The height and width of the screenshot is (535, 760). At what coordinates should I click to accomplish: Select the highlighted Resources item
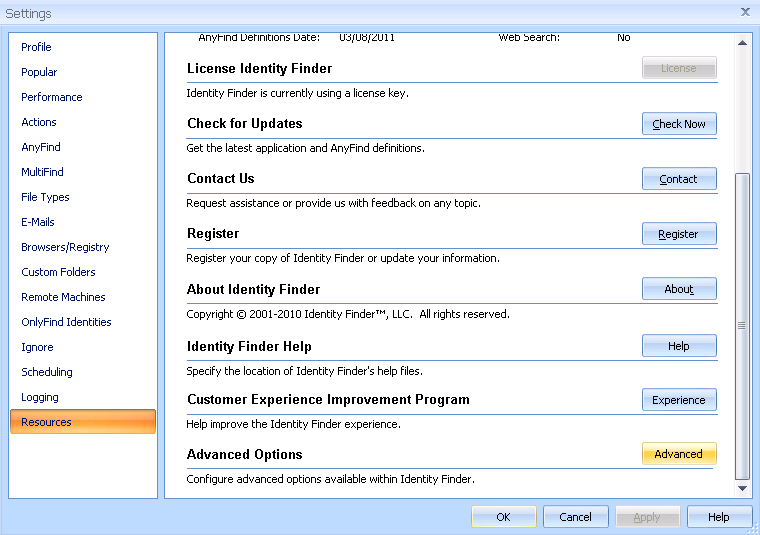(x=83, y=422)
